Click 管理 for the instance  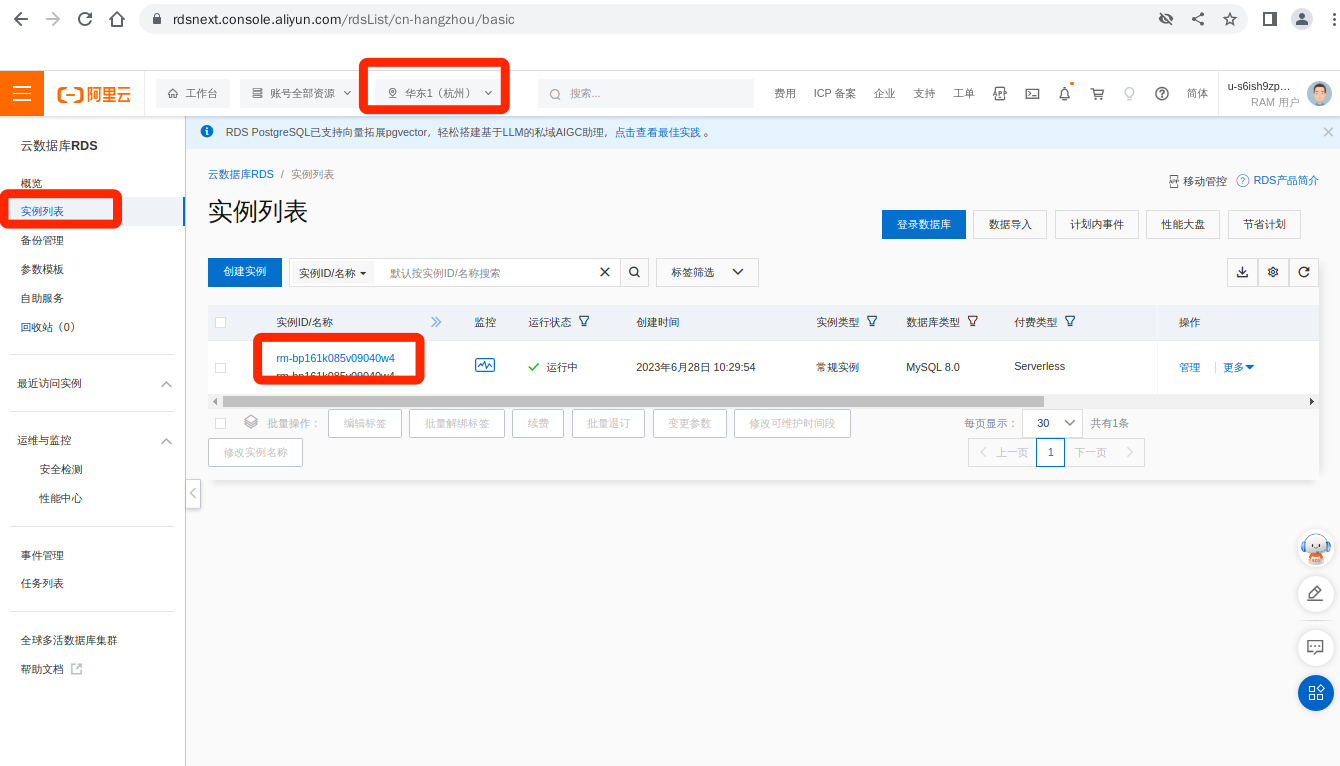[1189, 367]
